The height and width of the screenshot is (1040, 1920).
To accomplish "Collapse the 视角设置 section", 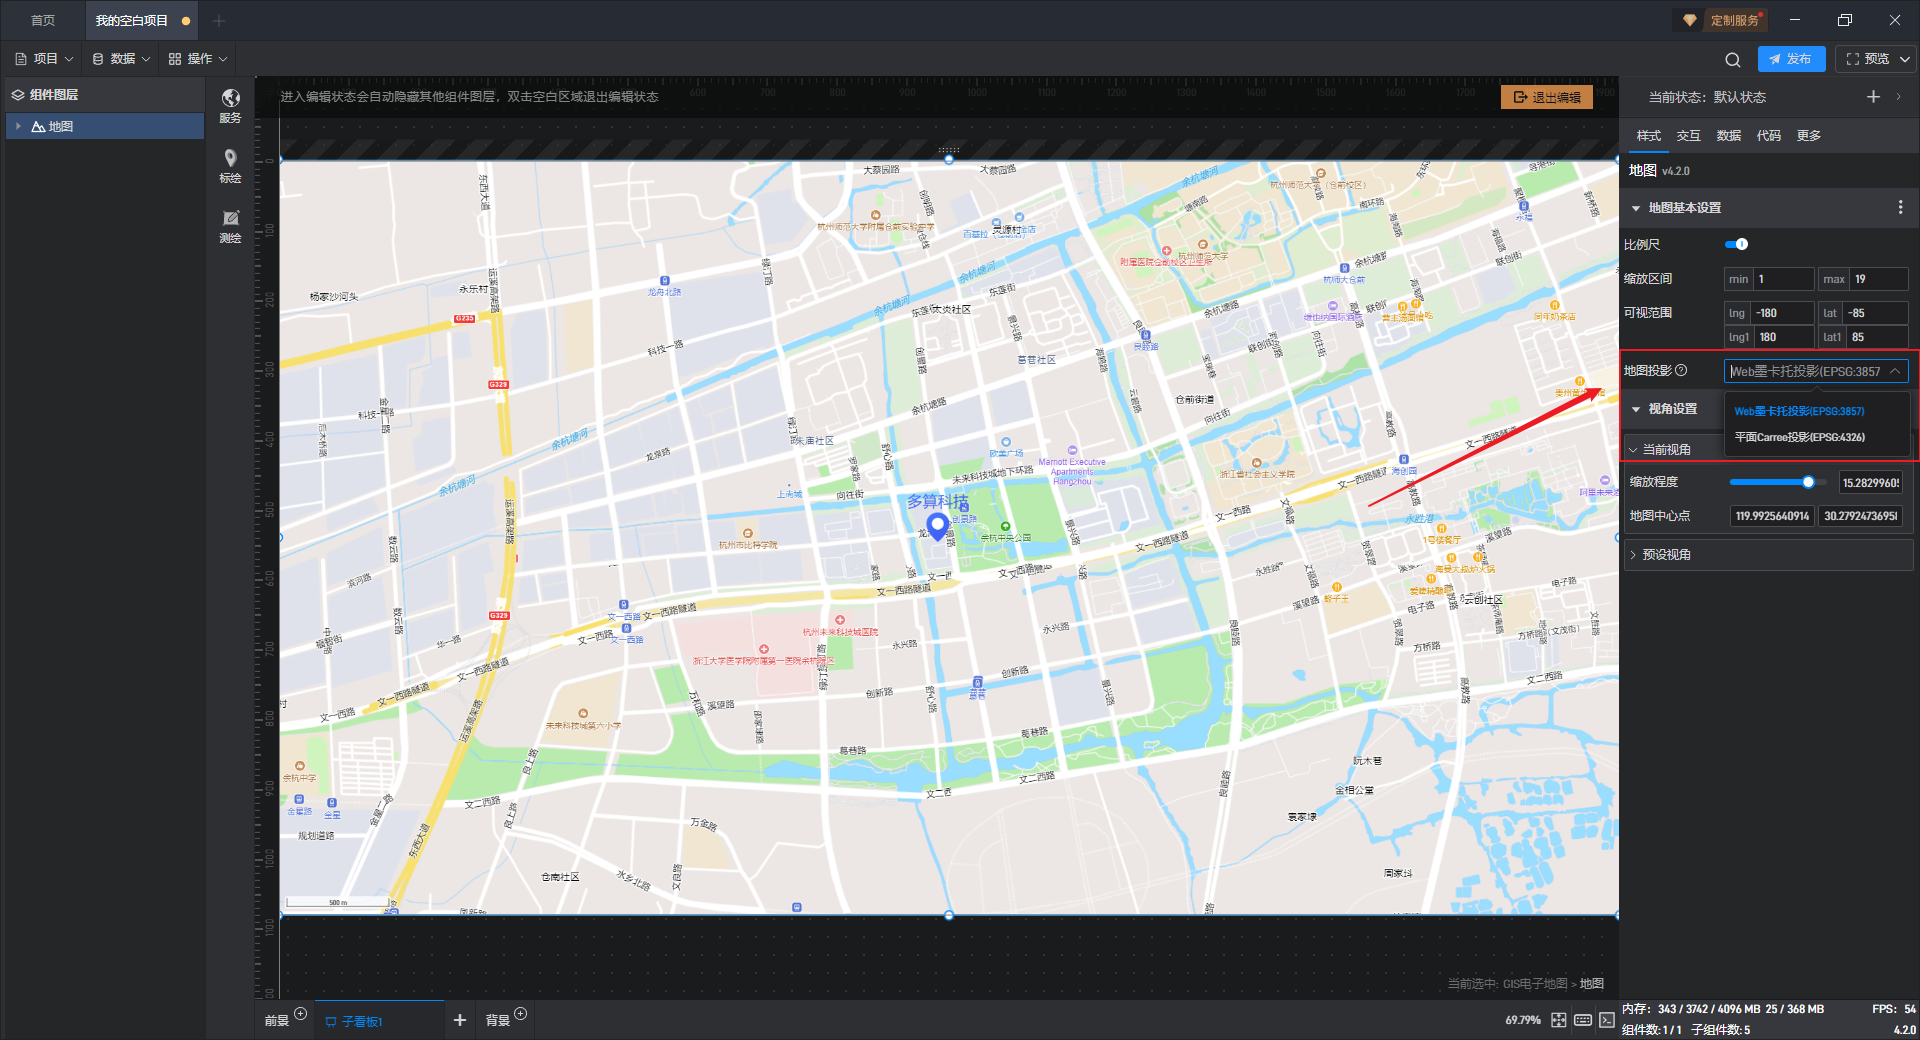I will tap(1636, 409).
